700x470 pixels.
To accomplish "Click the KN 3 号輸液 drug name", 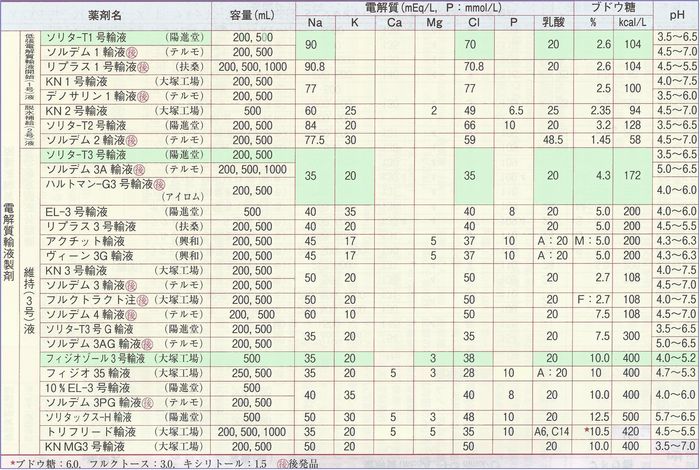I will (x=76, y=270).
